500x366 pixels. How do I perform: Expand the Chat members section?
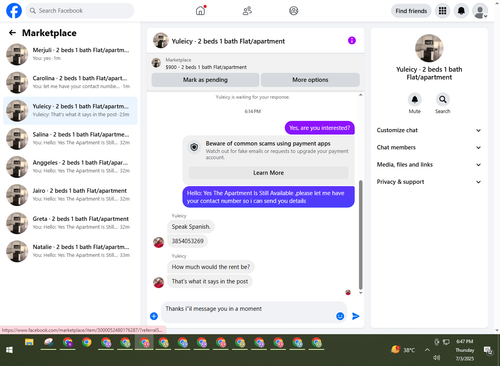[x=429, y=147]
